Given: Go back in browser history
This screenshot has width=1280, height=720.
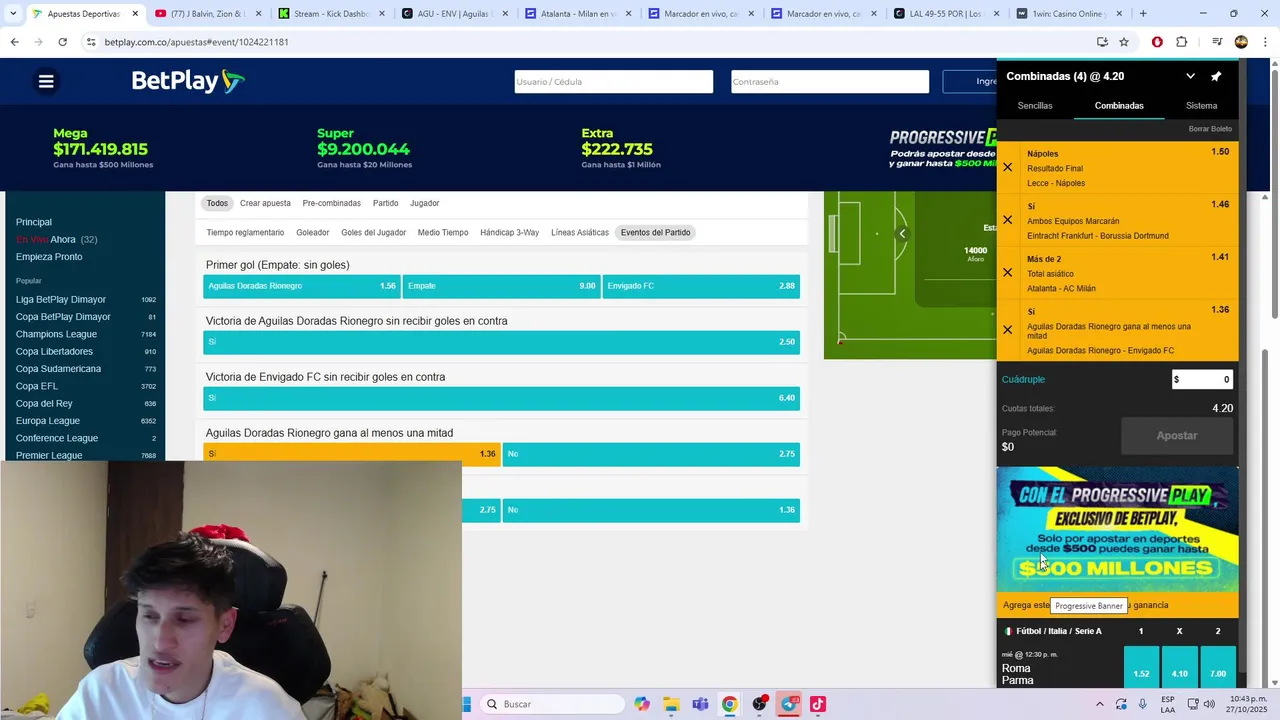Looking at the screenshot, I should pos(14,42).
